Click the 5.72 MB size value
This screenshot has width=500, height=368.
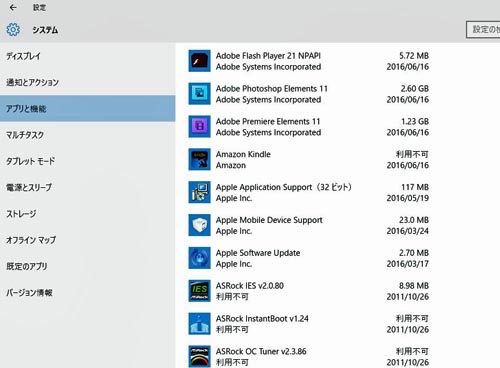coord(414,56)
